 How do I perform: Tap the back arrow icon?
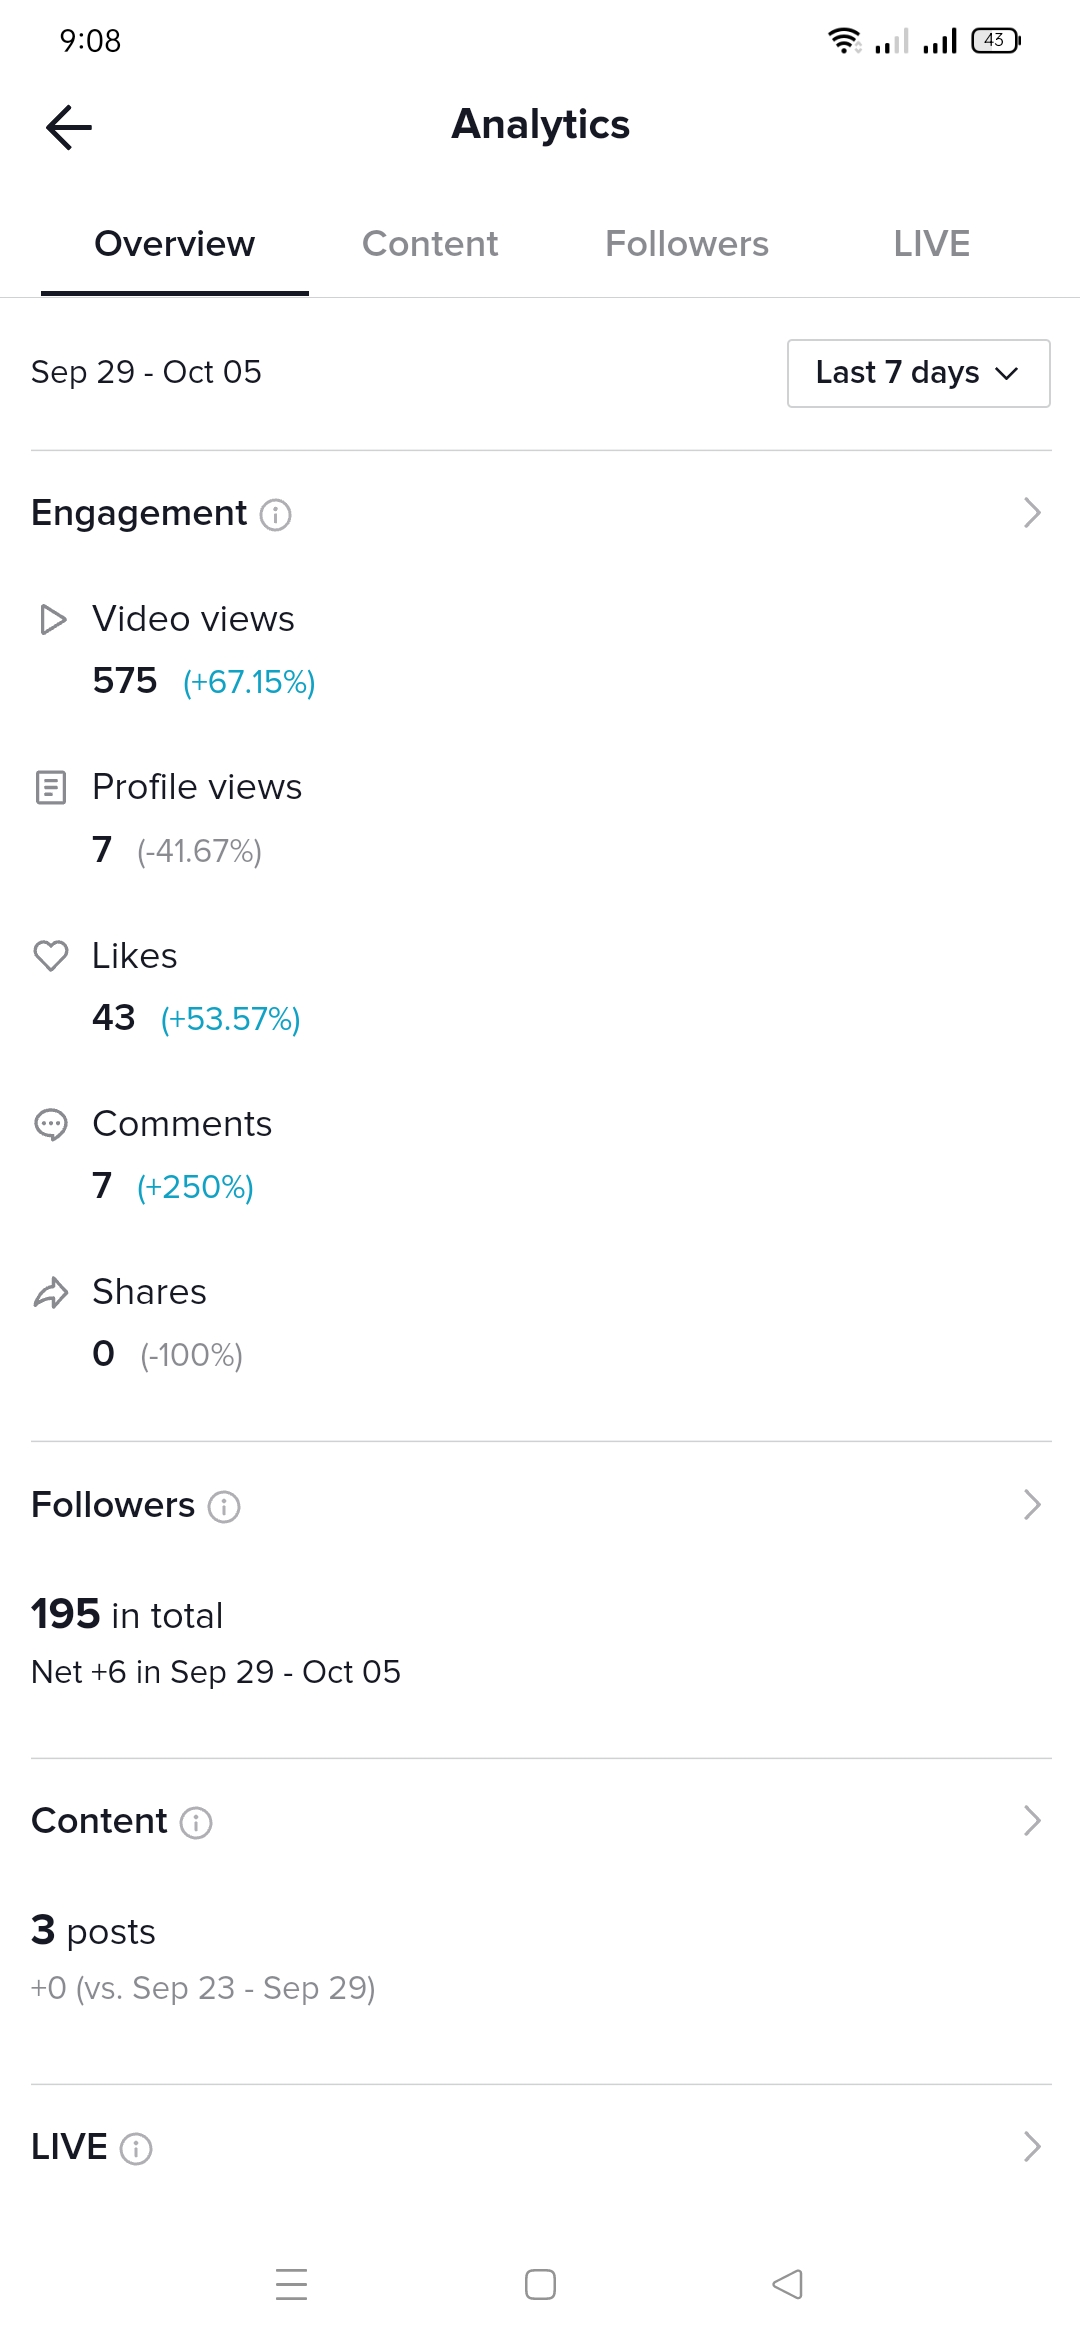pos(69,127)
